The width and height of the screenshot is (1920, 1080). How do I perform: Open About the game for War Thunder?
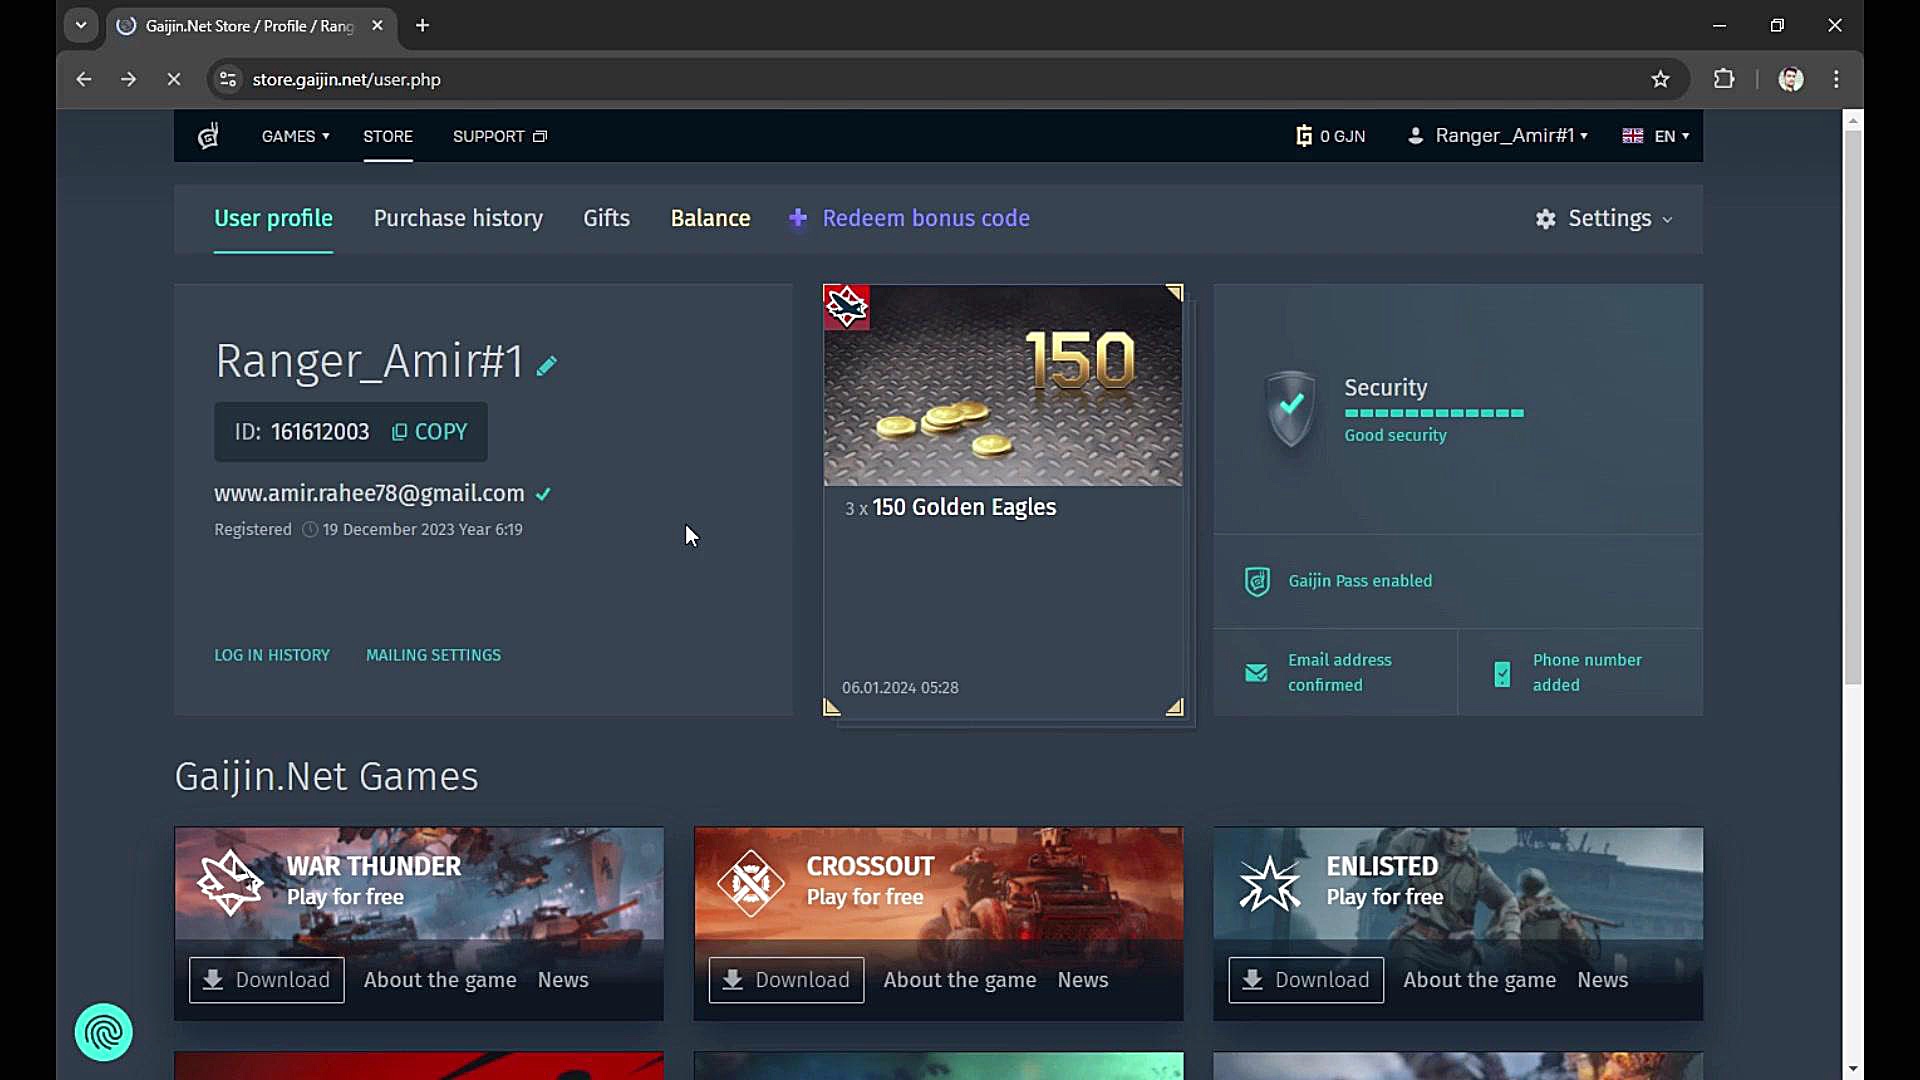tap(440, 980)
